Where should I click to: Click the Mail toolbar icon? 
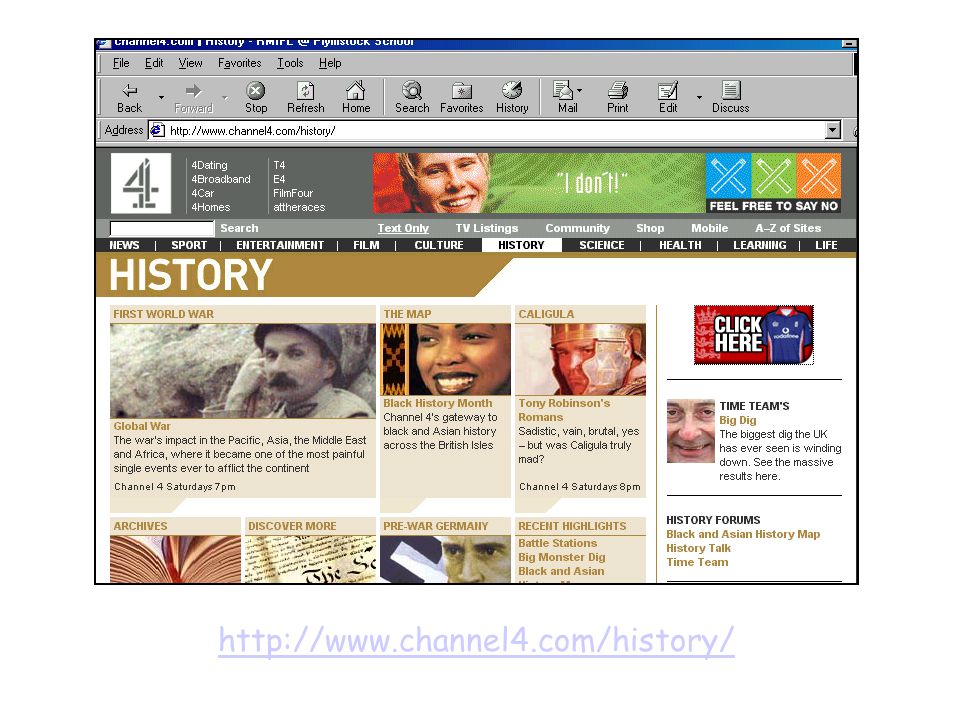[563, 90]
